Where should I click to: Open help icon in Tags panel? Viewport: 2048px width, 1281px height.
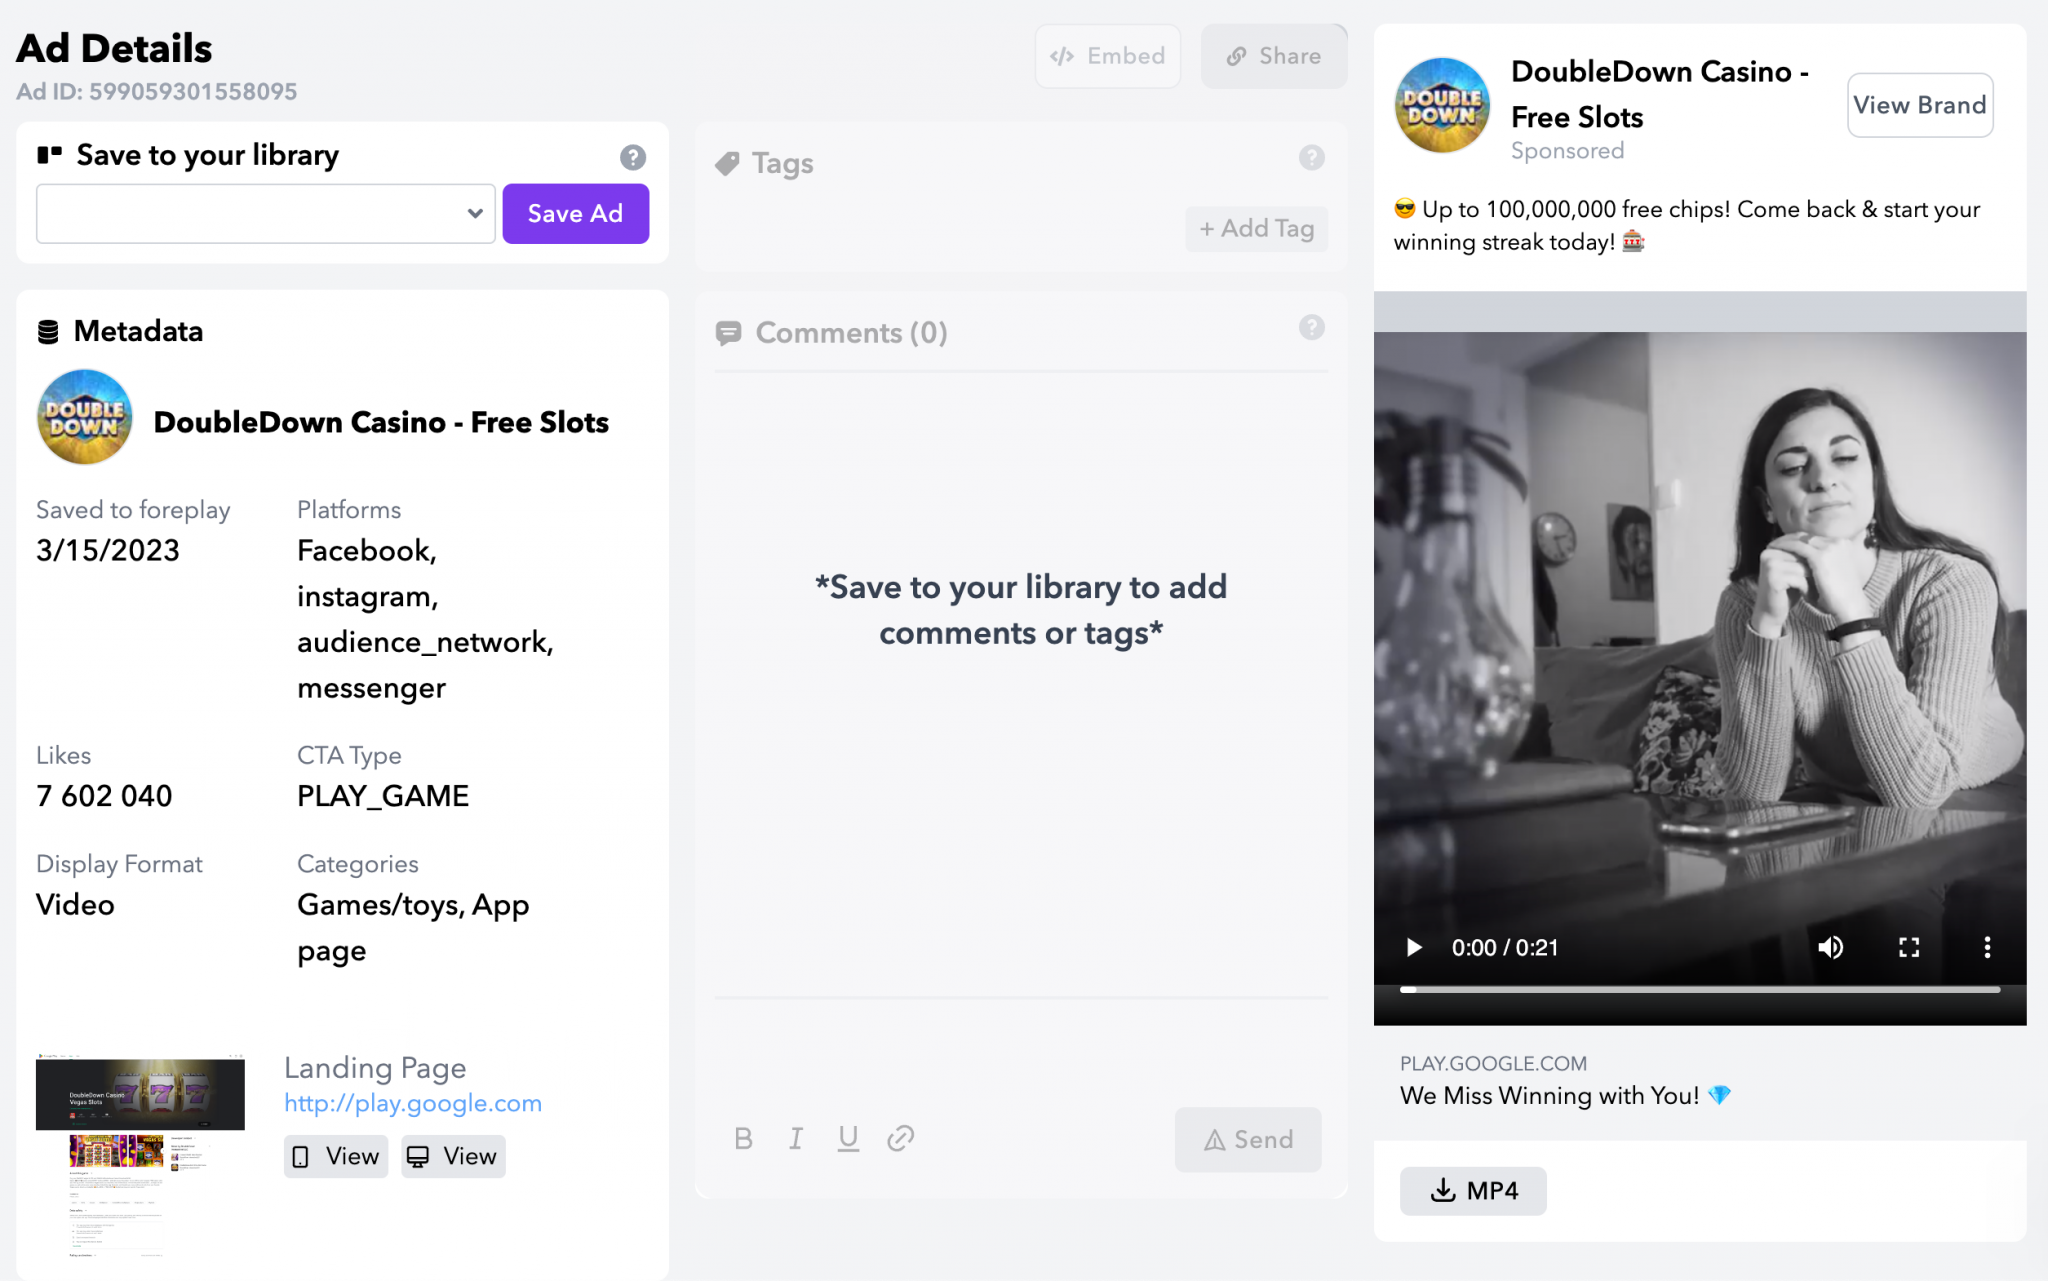[1312, 157]
